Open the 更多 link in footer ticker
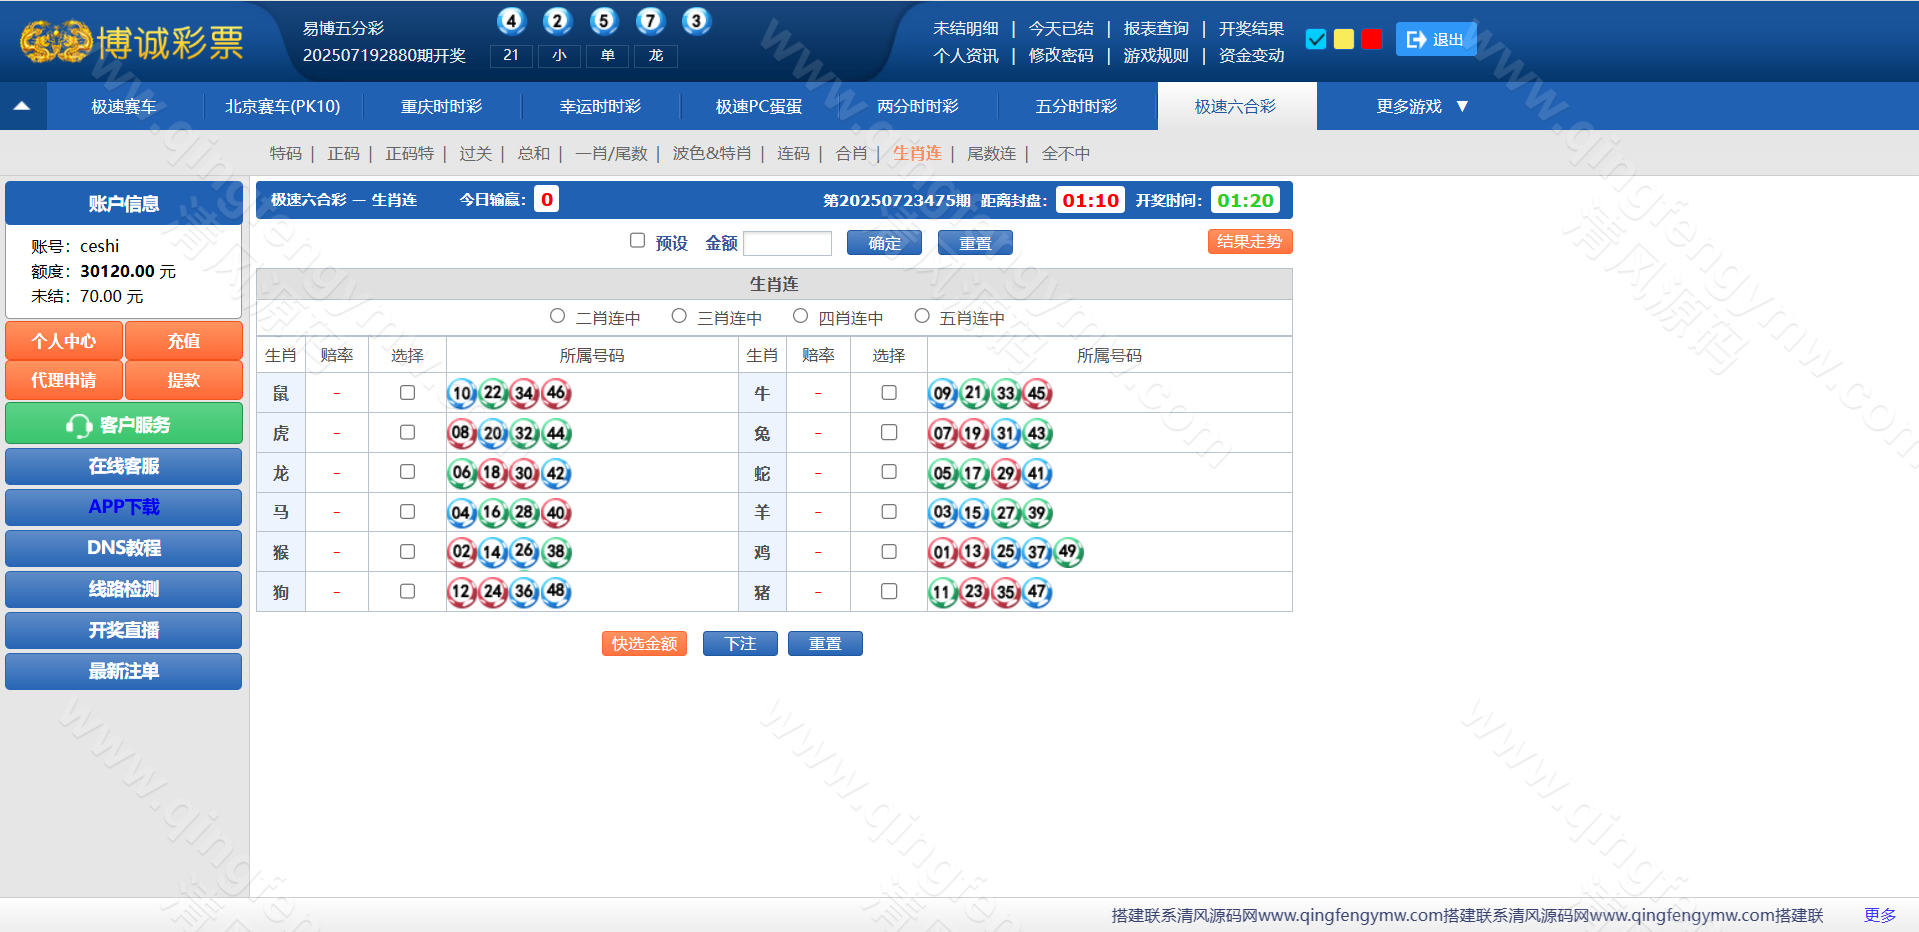Viewport: 1919px width, 932px height. (1879, 915)
